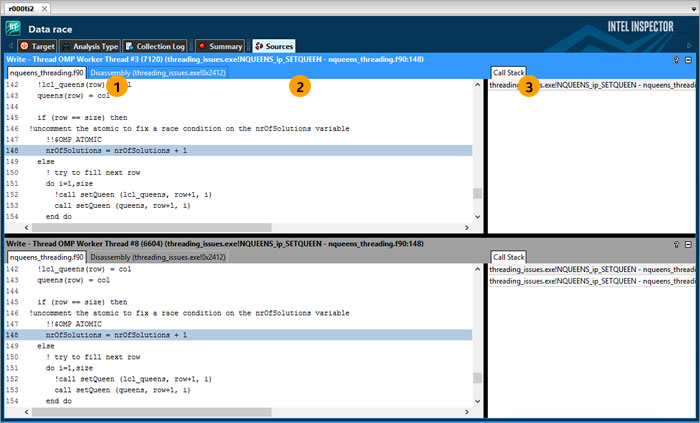The width and height of the screenshot is (700, 423).
Task: Open the Target tab
Action: (x=37, y=46)
